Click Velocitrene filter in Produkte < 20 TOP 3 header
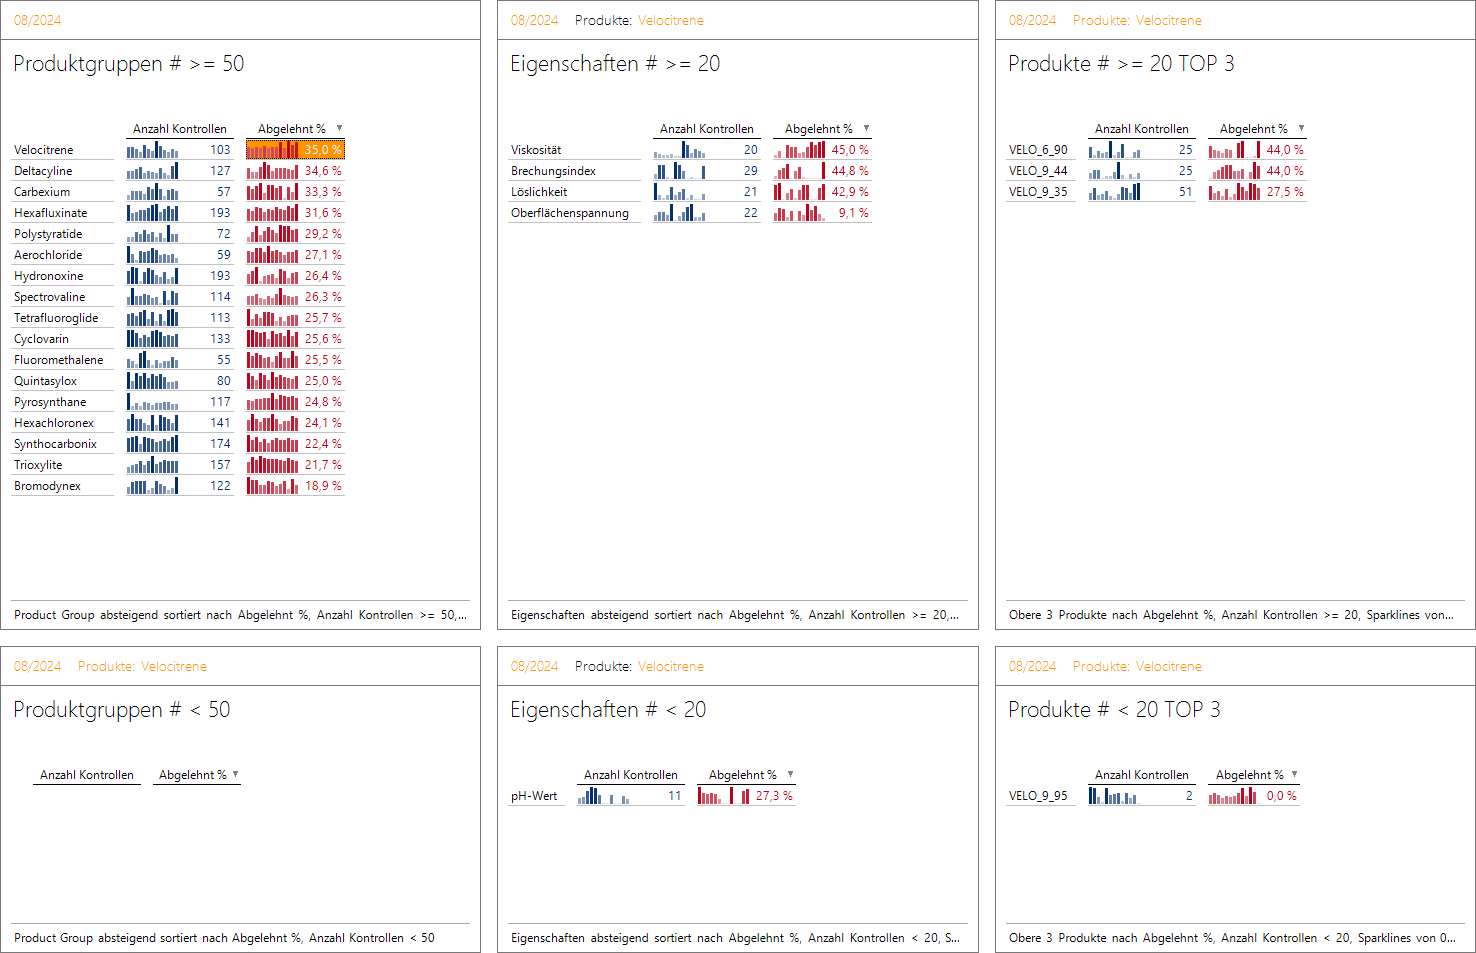Screen dimensions: 1476x953 pyautogui.click(x=1167, y=666)
